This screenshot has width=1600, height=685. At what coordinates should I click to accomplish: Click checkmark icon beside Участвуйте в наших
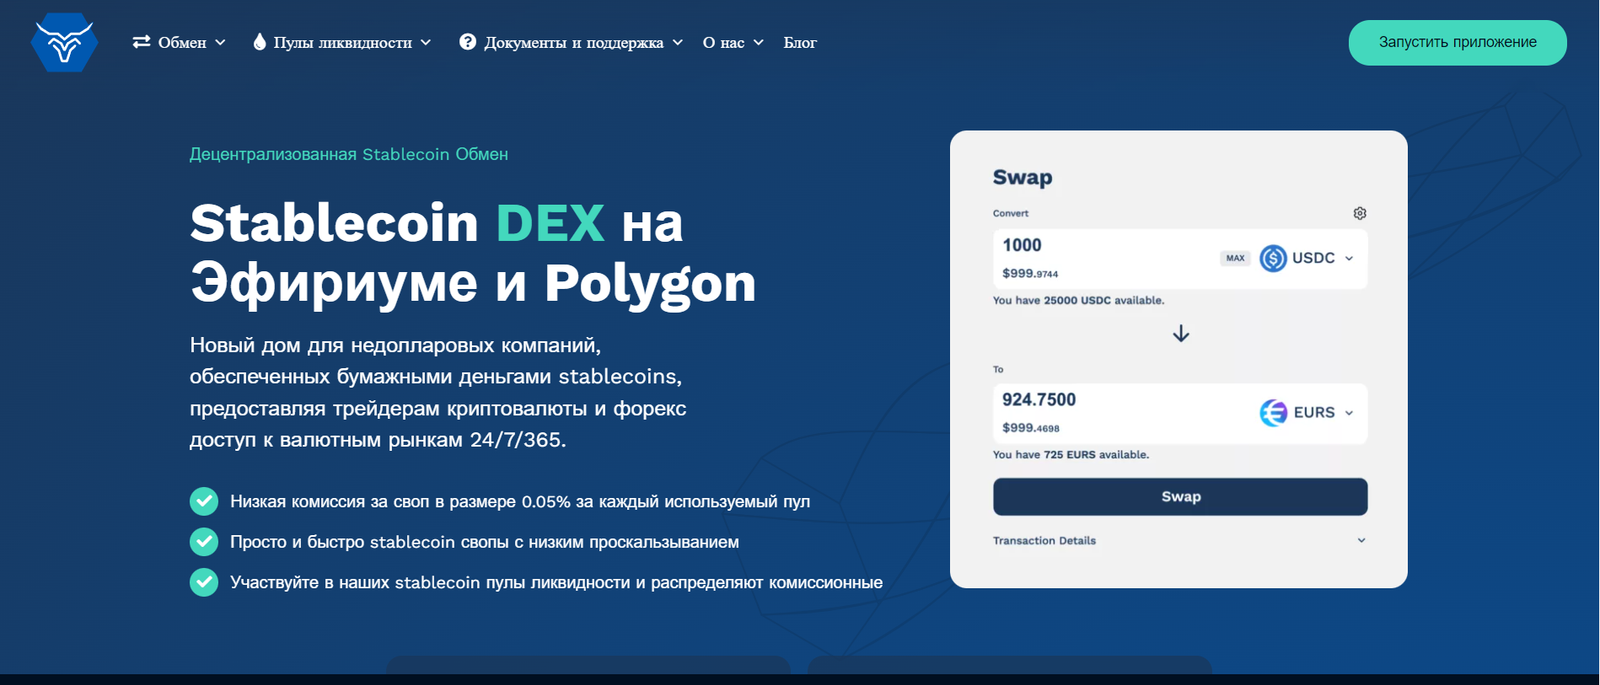(x=204, y=582)
